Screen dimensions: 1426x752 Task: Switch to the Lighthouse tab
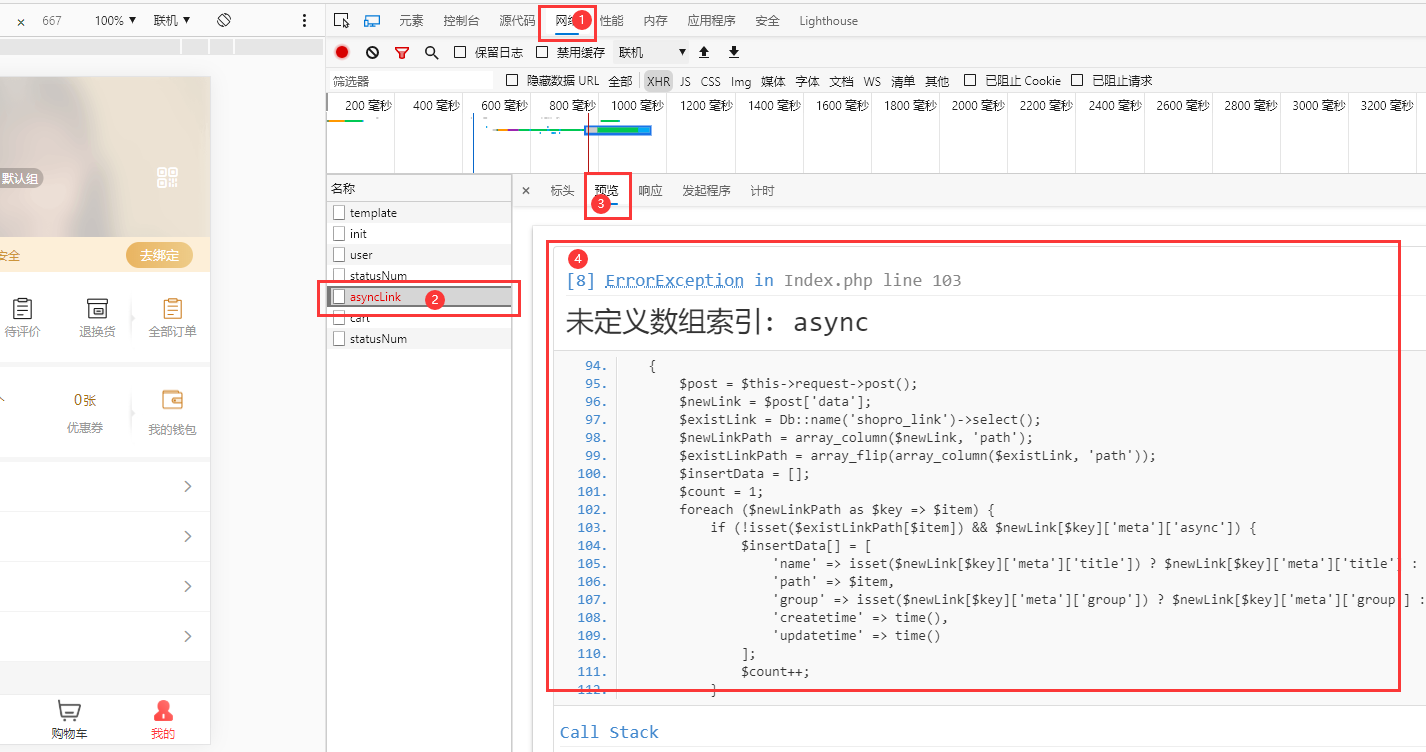tap(828, 20)
